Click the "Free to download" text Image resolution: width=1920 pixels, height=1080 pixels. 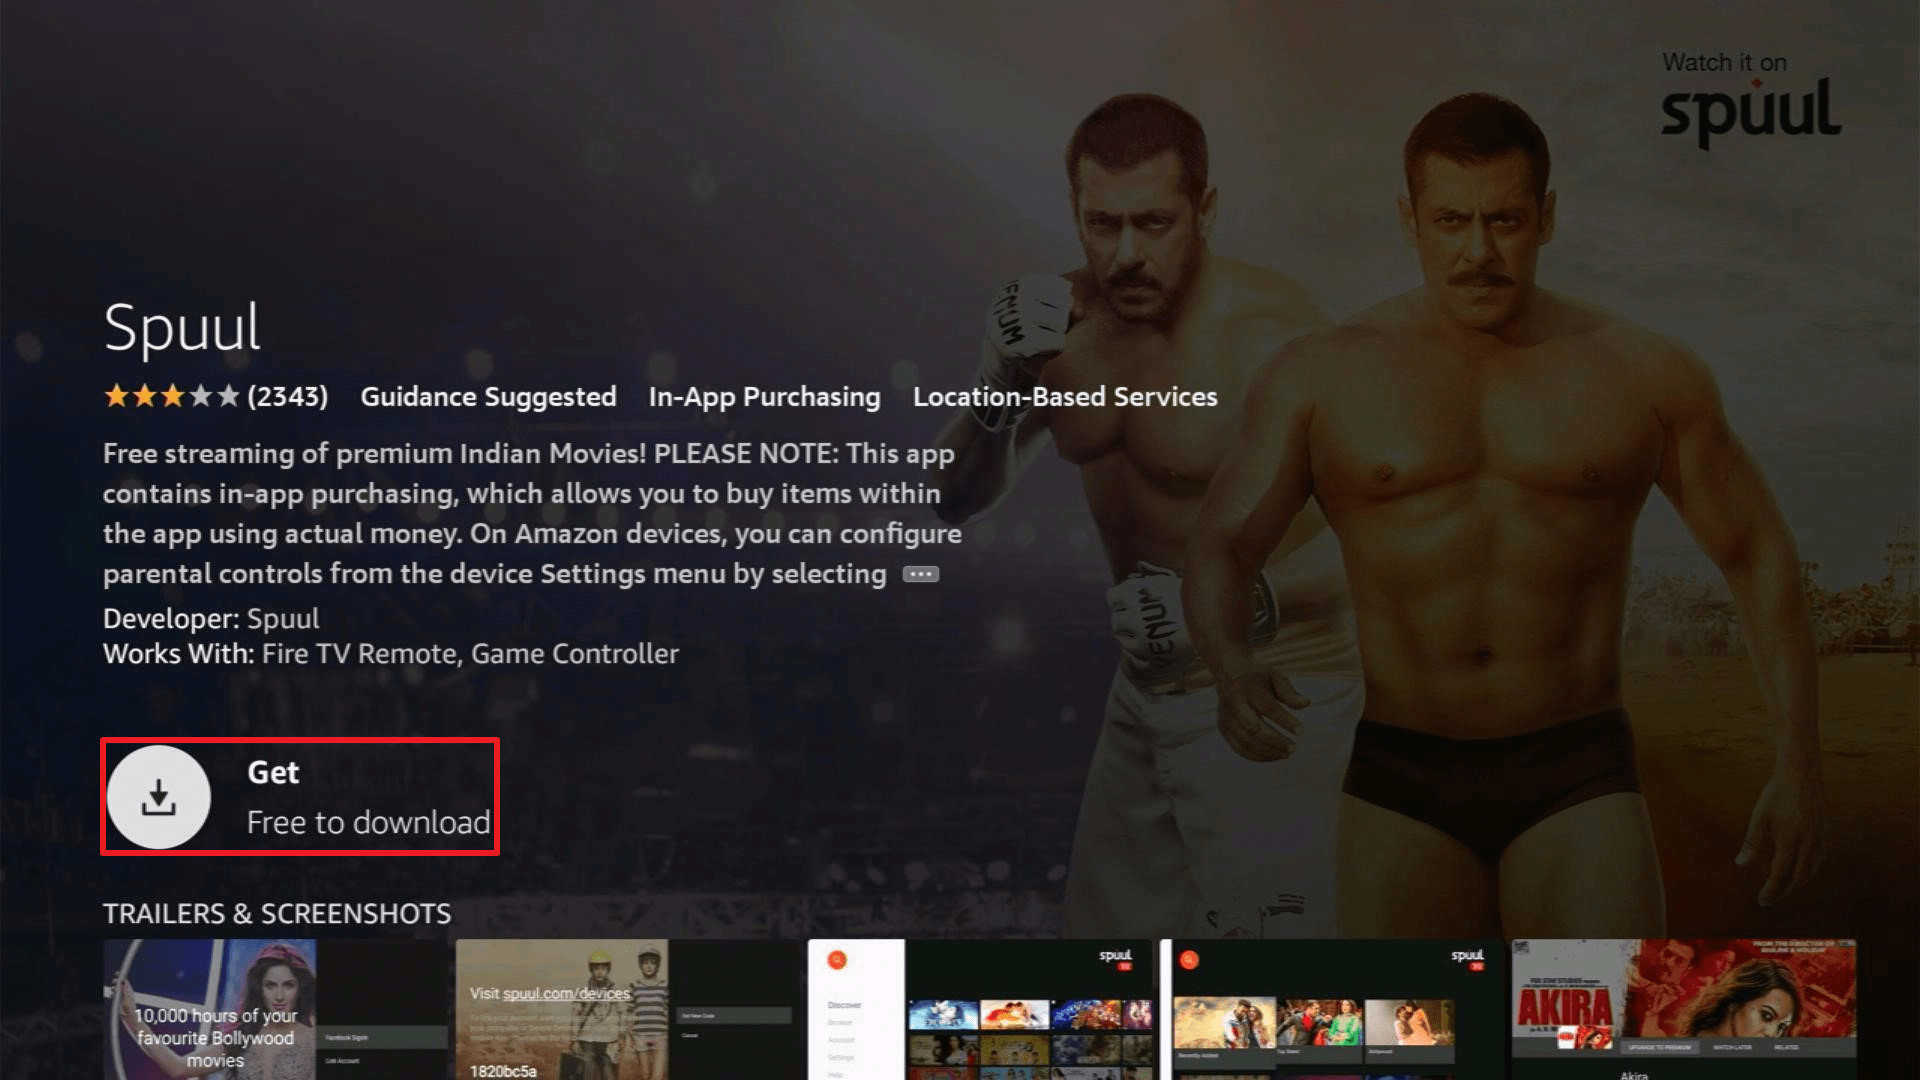click(369, 823)
